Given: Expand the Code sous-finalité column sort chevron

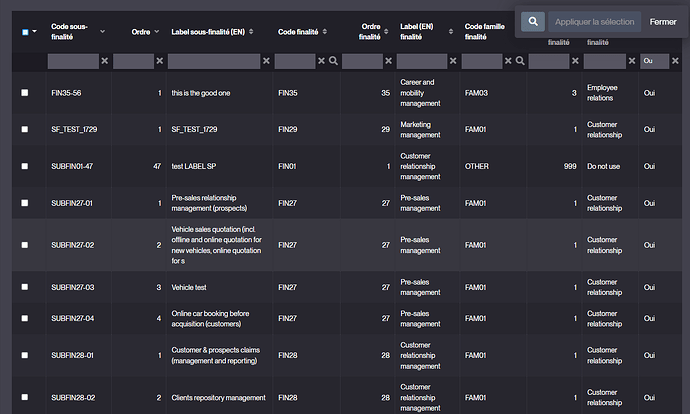Looking at the screenshot, I should (103, 32).
